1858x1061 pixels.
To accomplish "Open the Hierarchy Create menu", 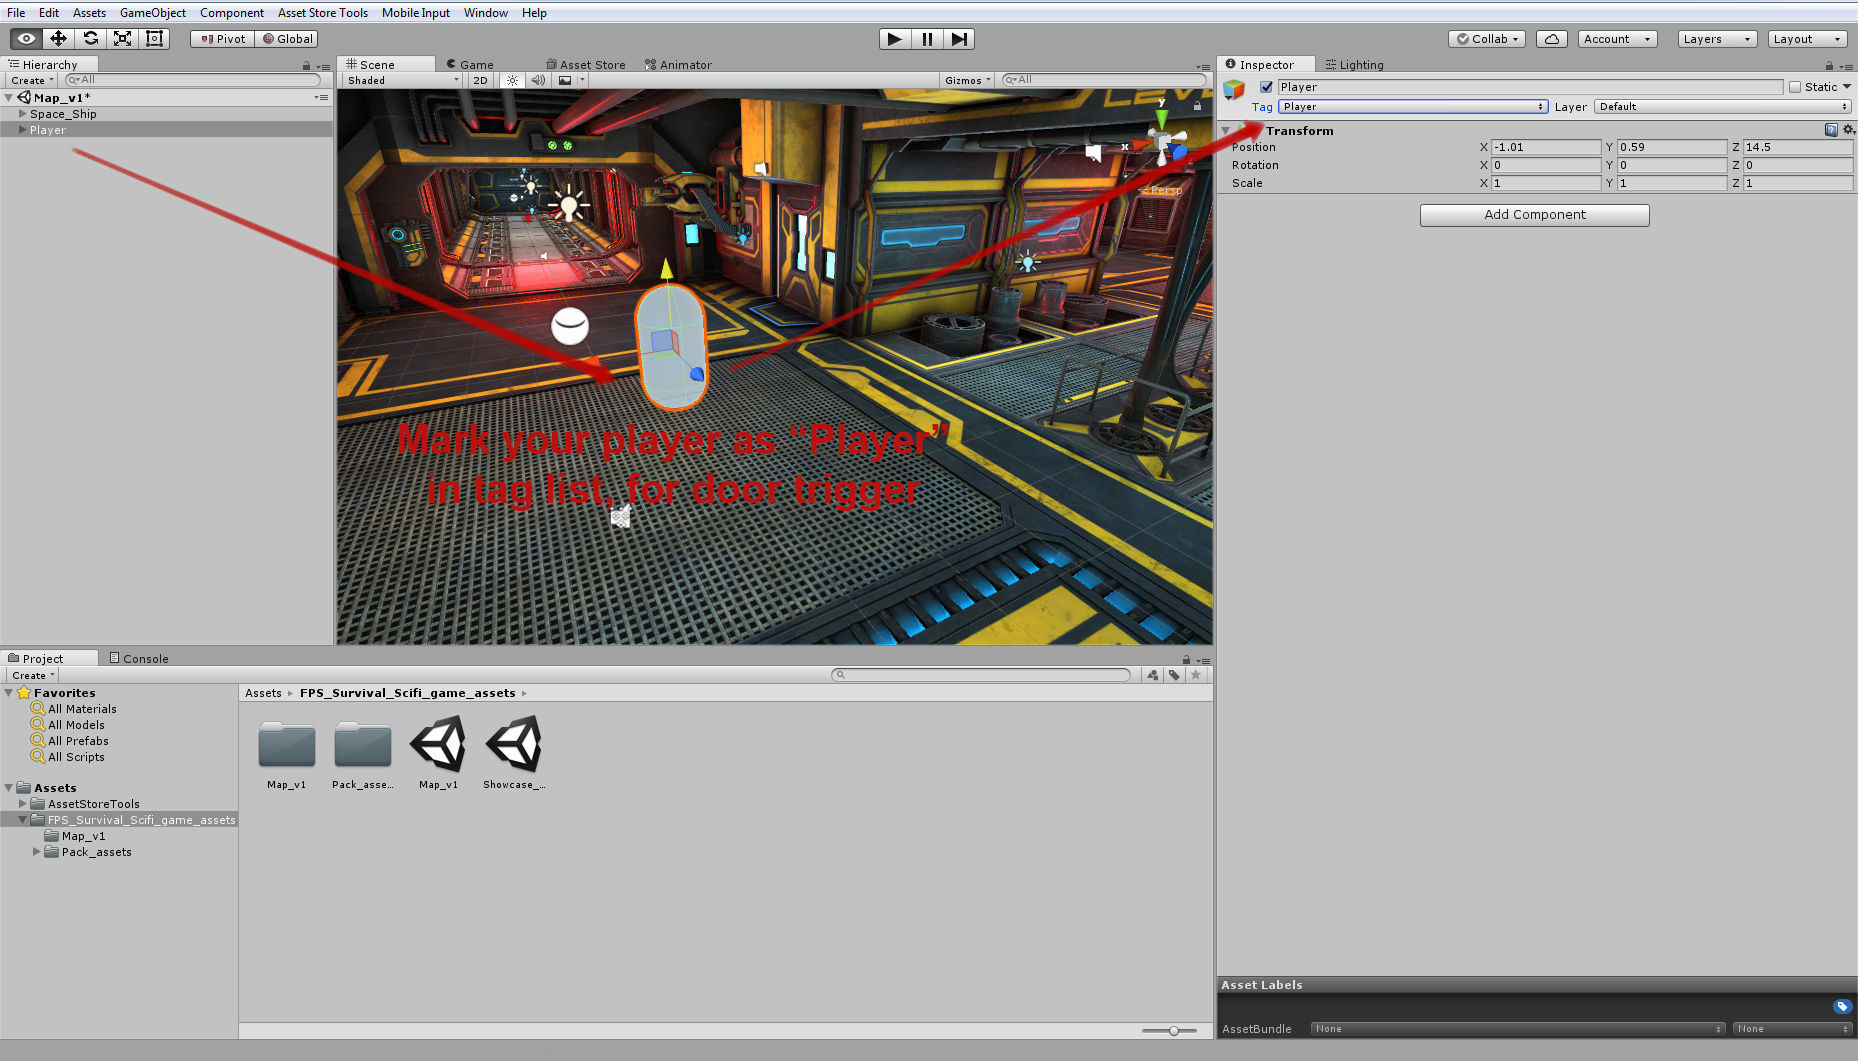I will pyautogui.click(x=32, y=80).
